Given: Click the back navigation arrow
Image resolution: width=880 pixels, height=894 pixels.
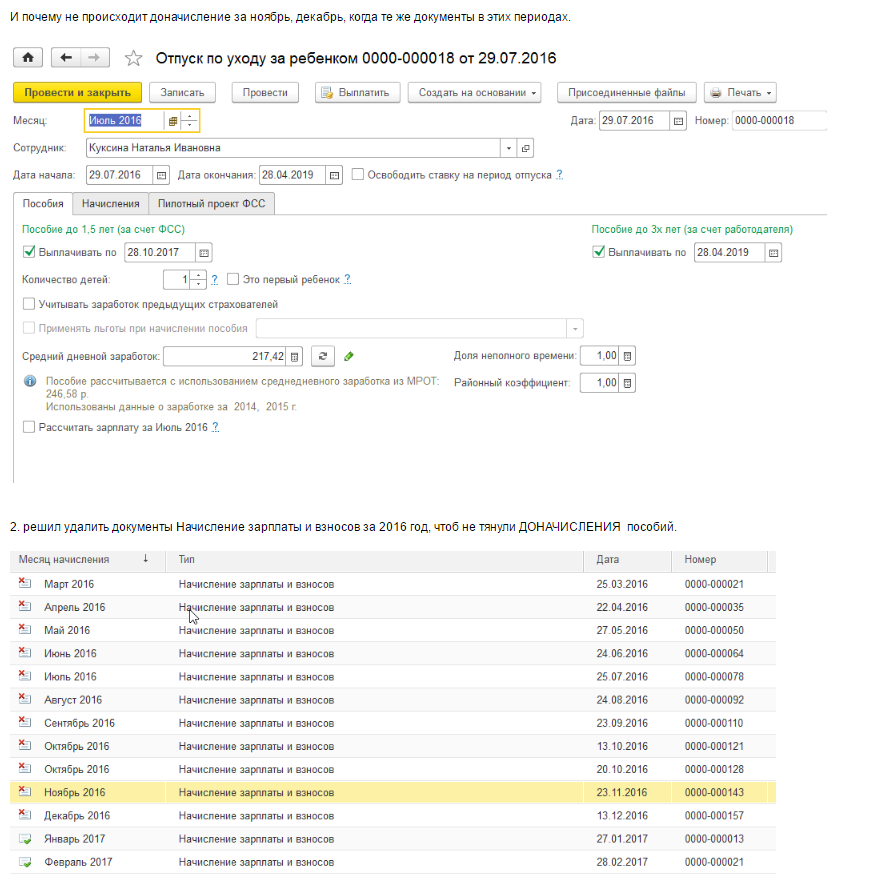Looking at the screenshot, I should pos(65,58).
